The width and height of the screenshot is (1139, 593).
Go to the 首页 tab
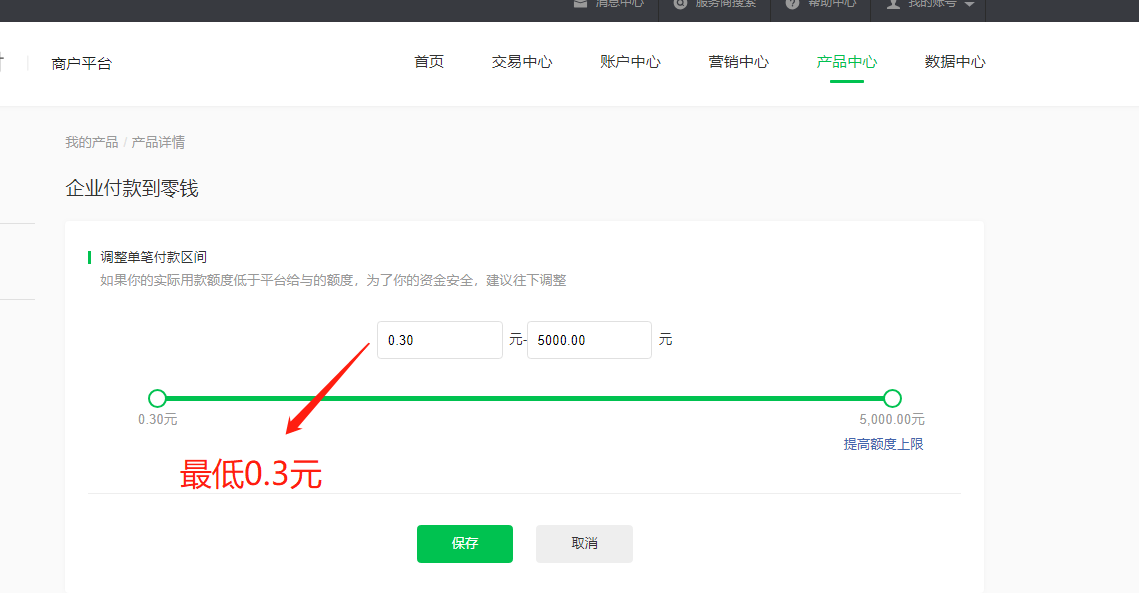point(429,62)
